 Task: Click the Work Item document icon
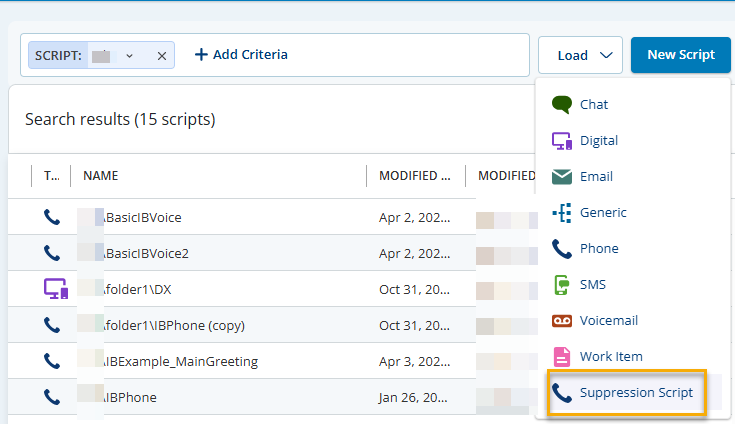(561, 357)
